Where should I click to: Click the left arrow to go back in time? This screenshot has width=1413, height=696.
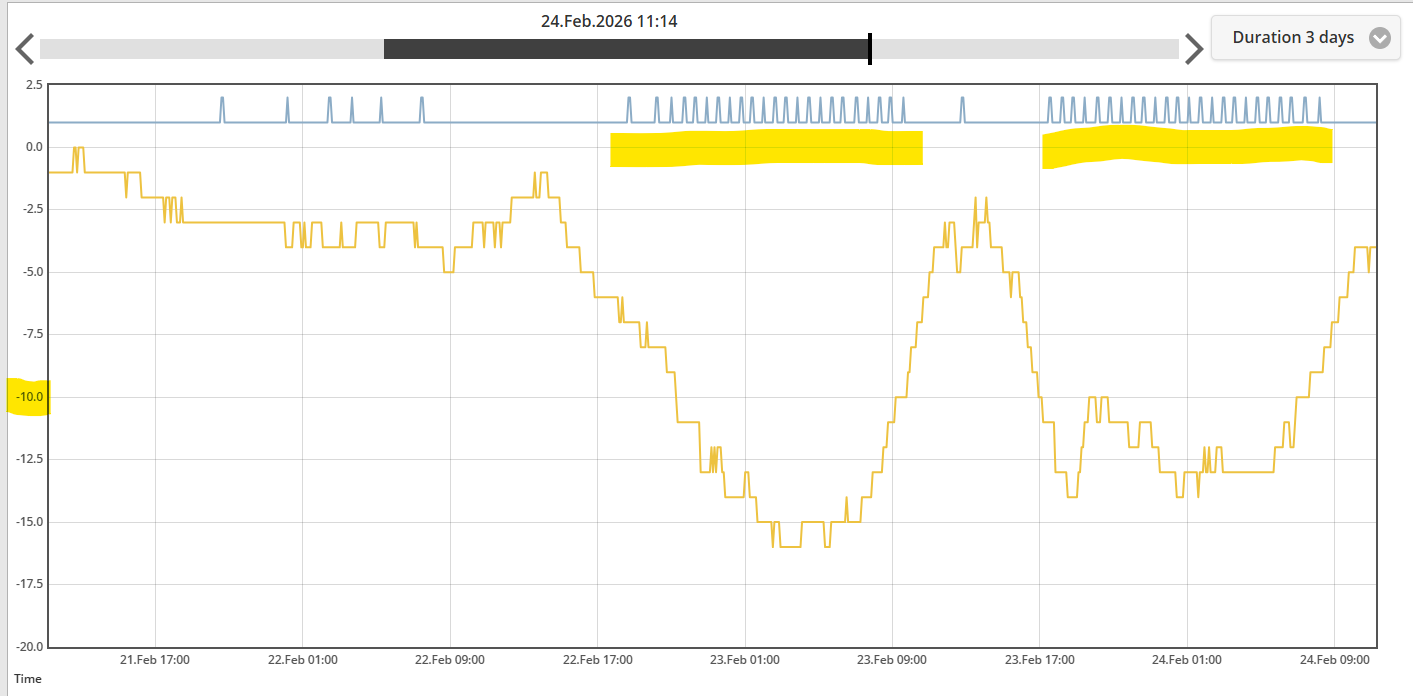coord(26,49)
